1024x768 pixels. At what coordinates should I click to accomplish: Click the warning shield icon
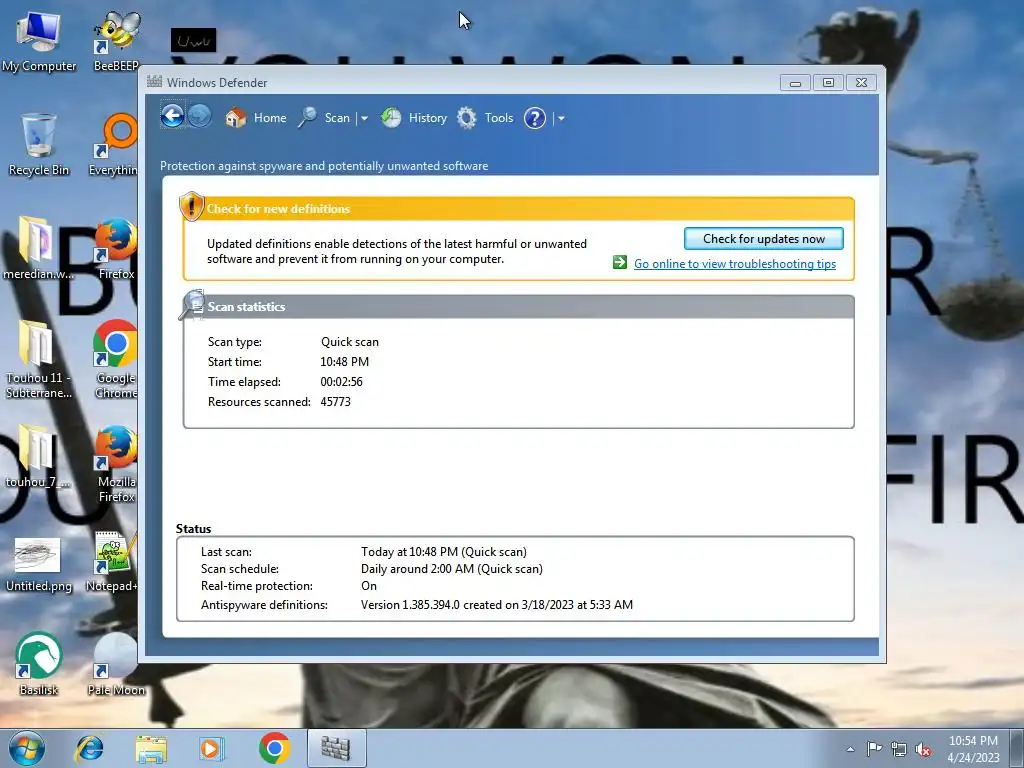point(191,206)
